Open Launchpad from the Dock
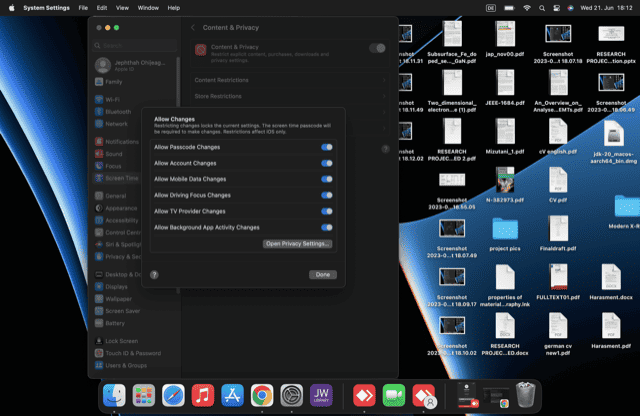Image resolution: width=640 pixels, height=416 pixels. coord(144,395)
